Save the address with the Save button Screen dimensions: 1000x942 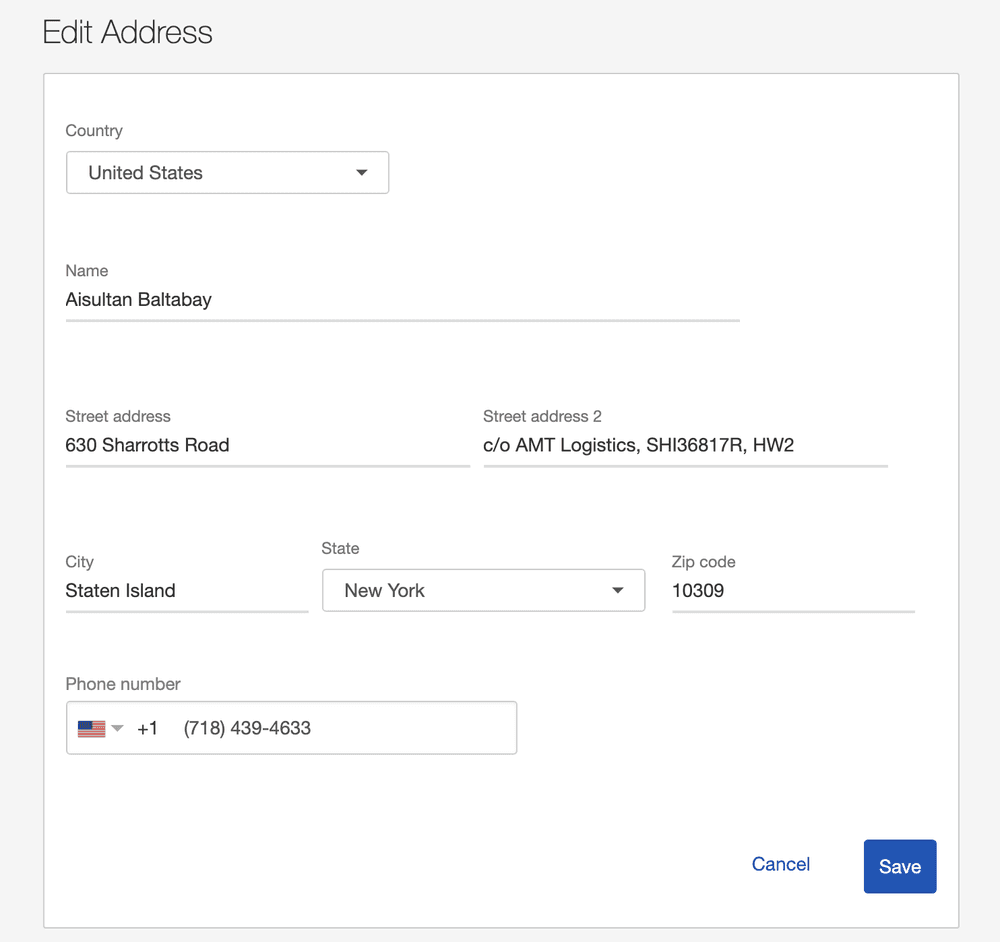900,866
